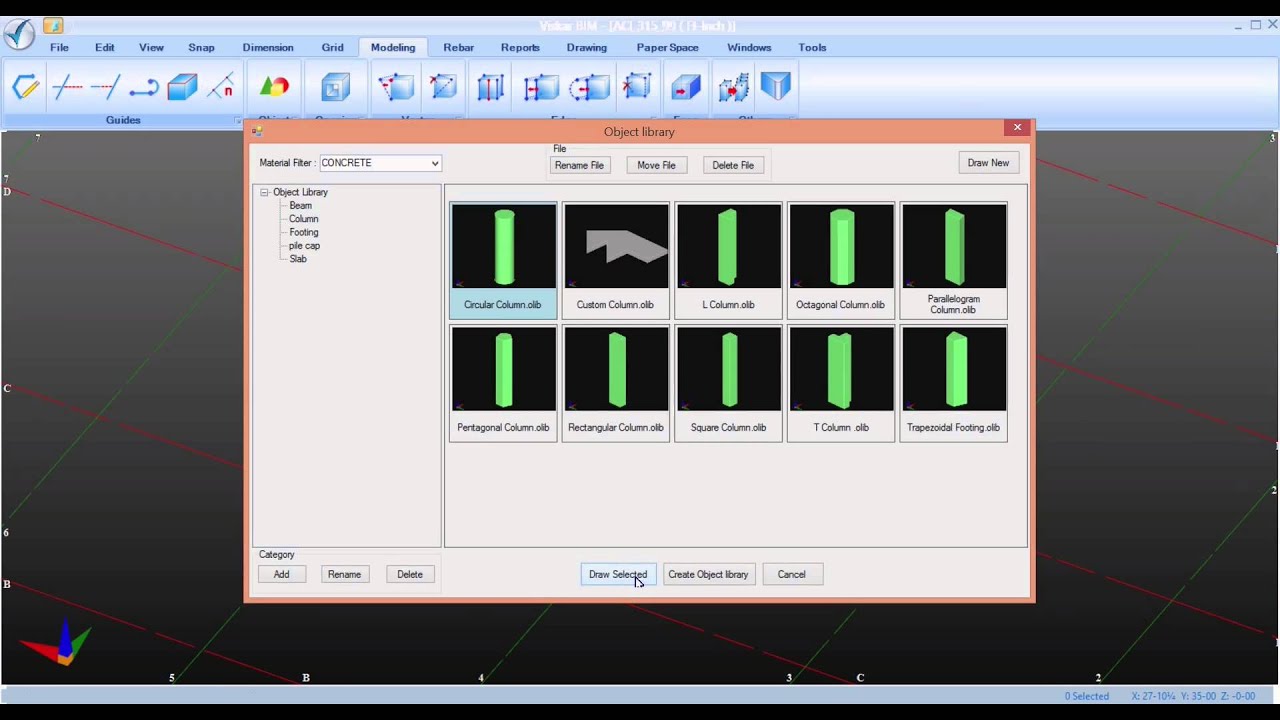Open the colored shapes Object icon
1280x720 pixels.
pos(274,87)
